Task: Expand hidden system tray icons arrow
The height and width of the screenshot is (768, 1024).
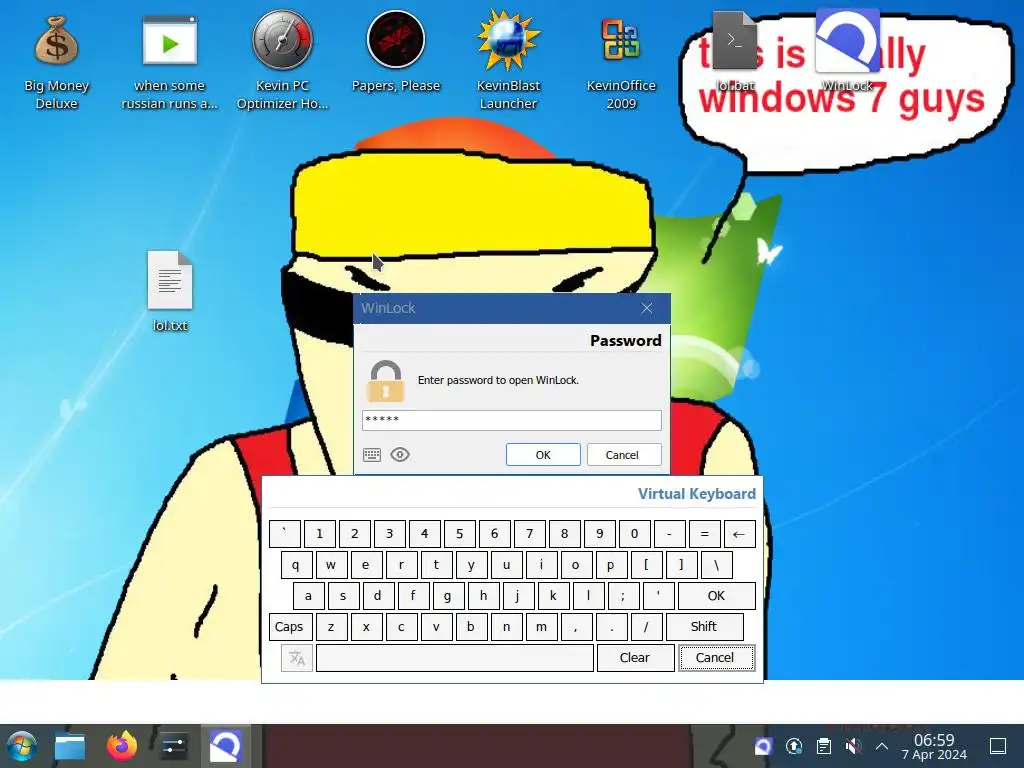Action: pyautogui.click(x=882, y=746)
